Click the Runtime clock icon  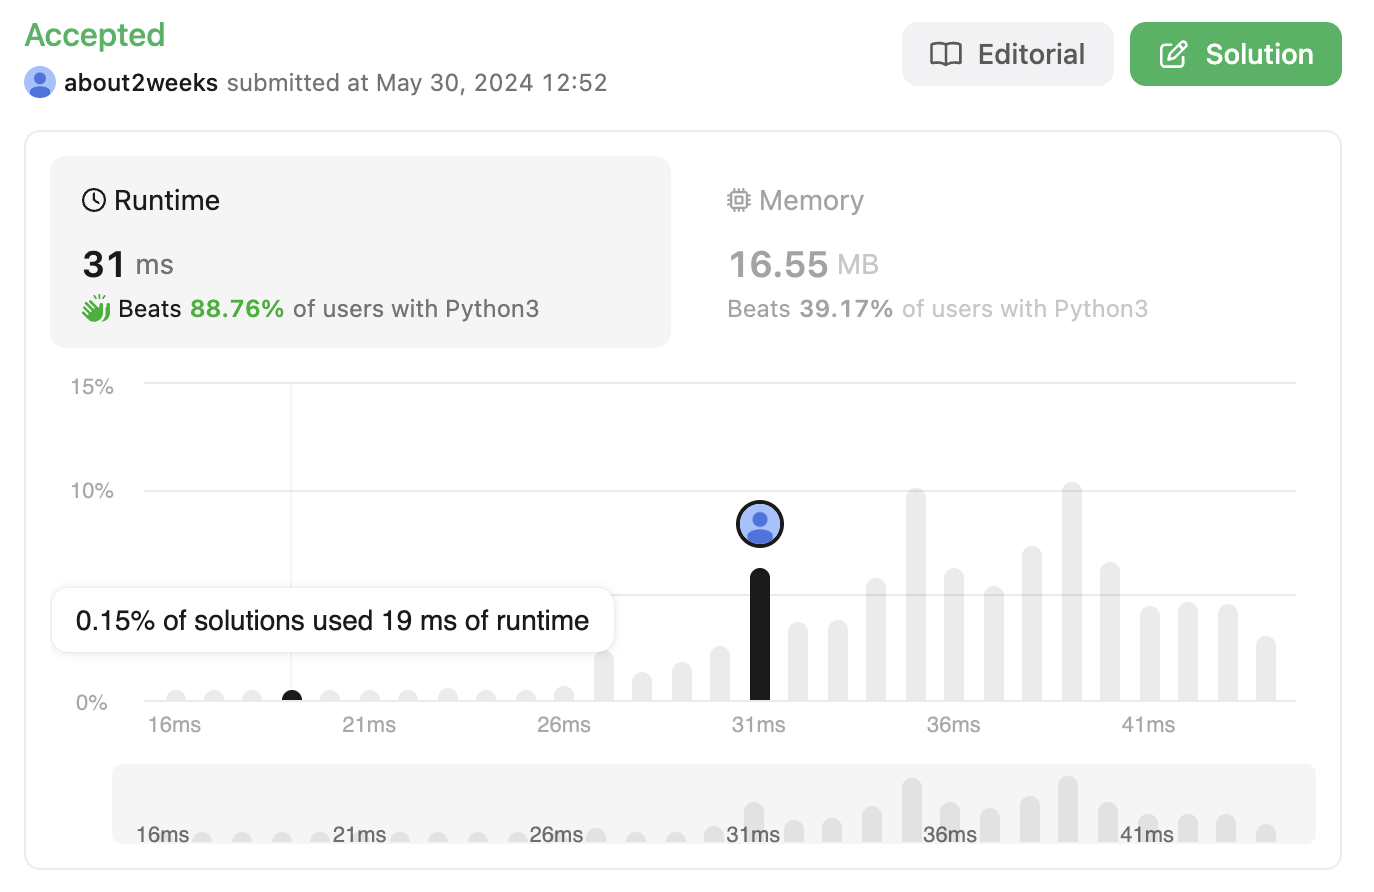[94, 200]
